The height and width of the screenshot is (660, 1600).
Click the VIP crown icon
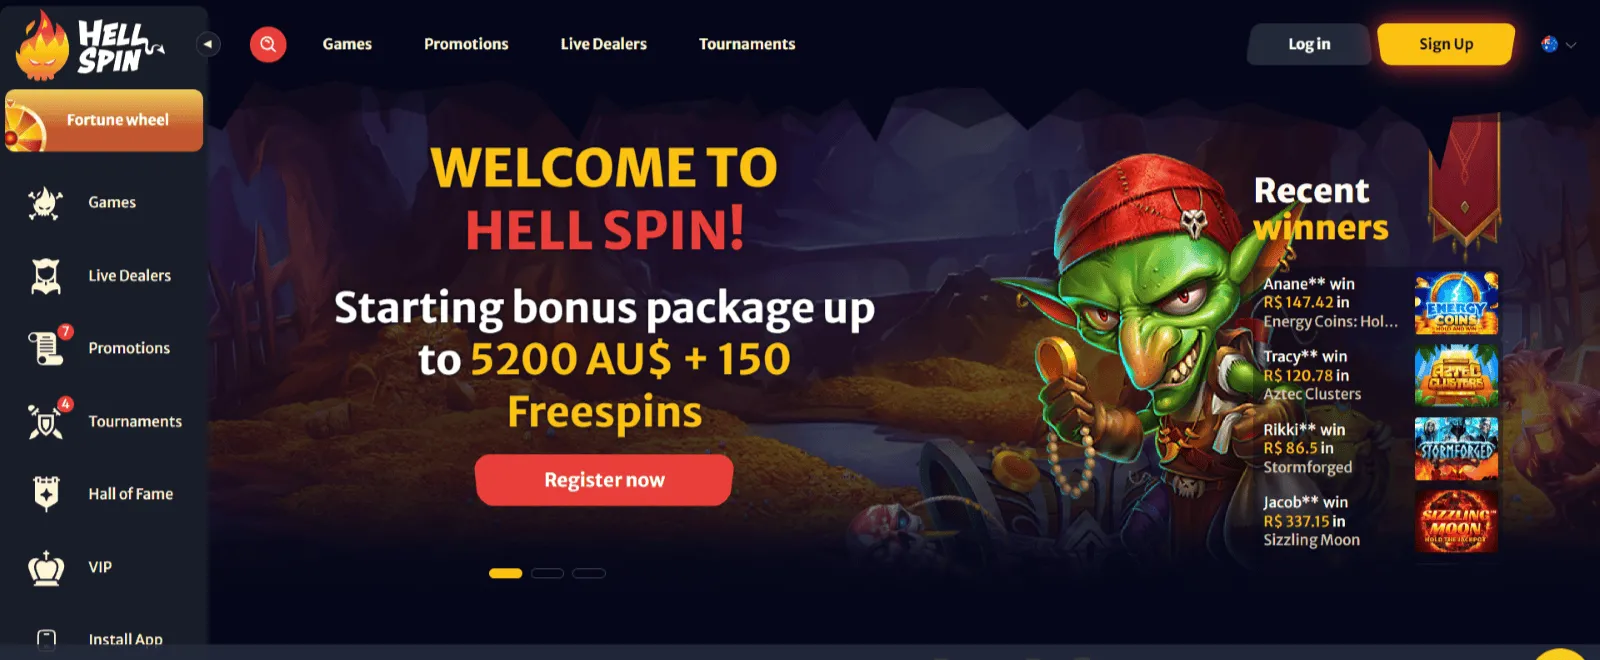click(46, 567)
